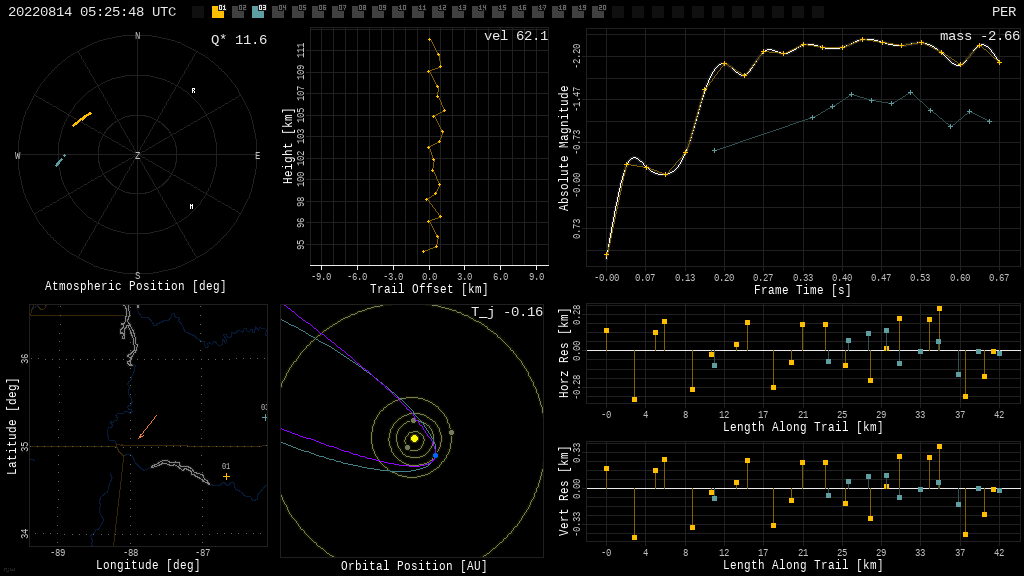
Task: Click the yellow Sun in the orbital plot
Action: pyautogui.click(x=414, y=438)
